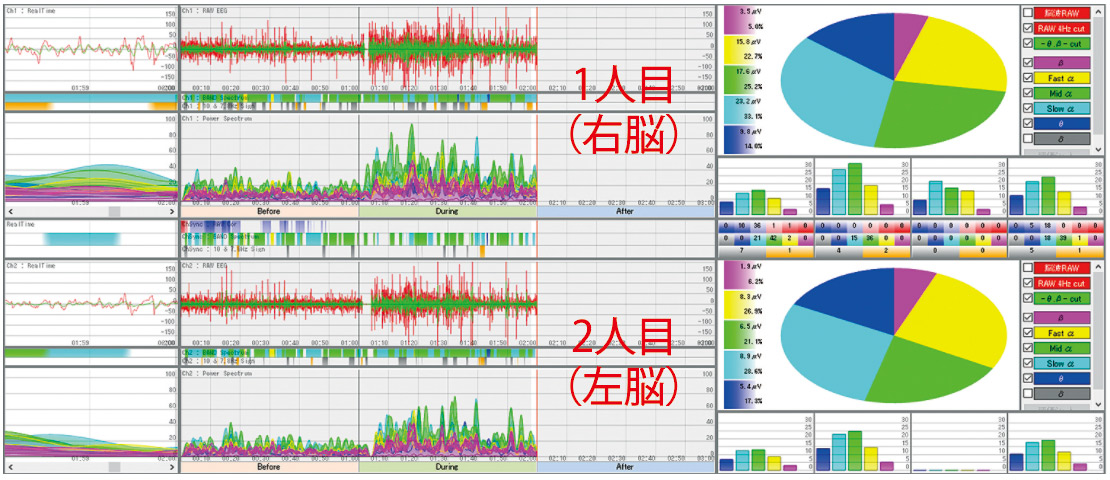Click blue θ color swatch in upper band list

pos(1061,125)
